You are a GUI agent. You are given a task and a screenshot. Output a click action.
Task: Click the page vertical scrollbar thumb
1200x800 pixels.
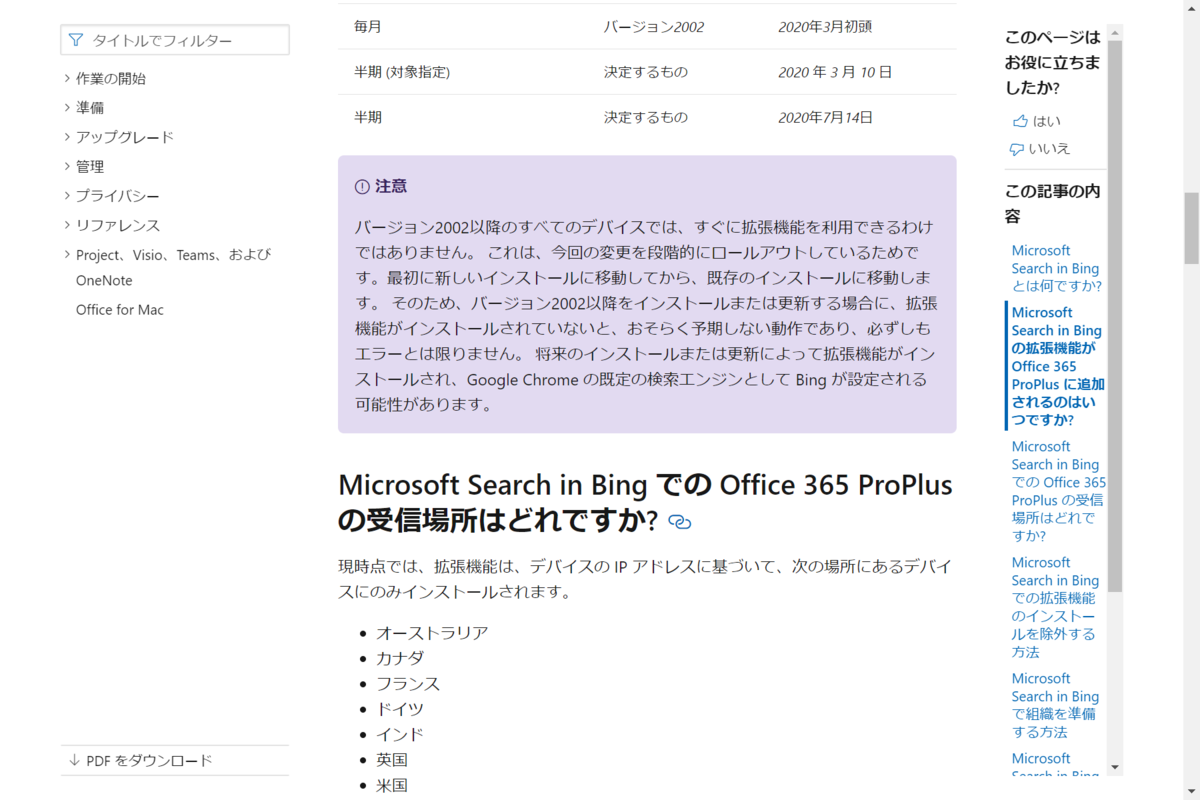1191,227
